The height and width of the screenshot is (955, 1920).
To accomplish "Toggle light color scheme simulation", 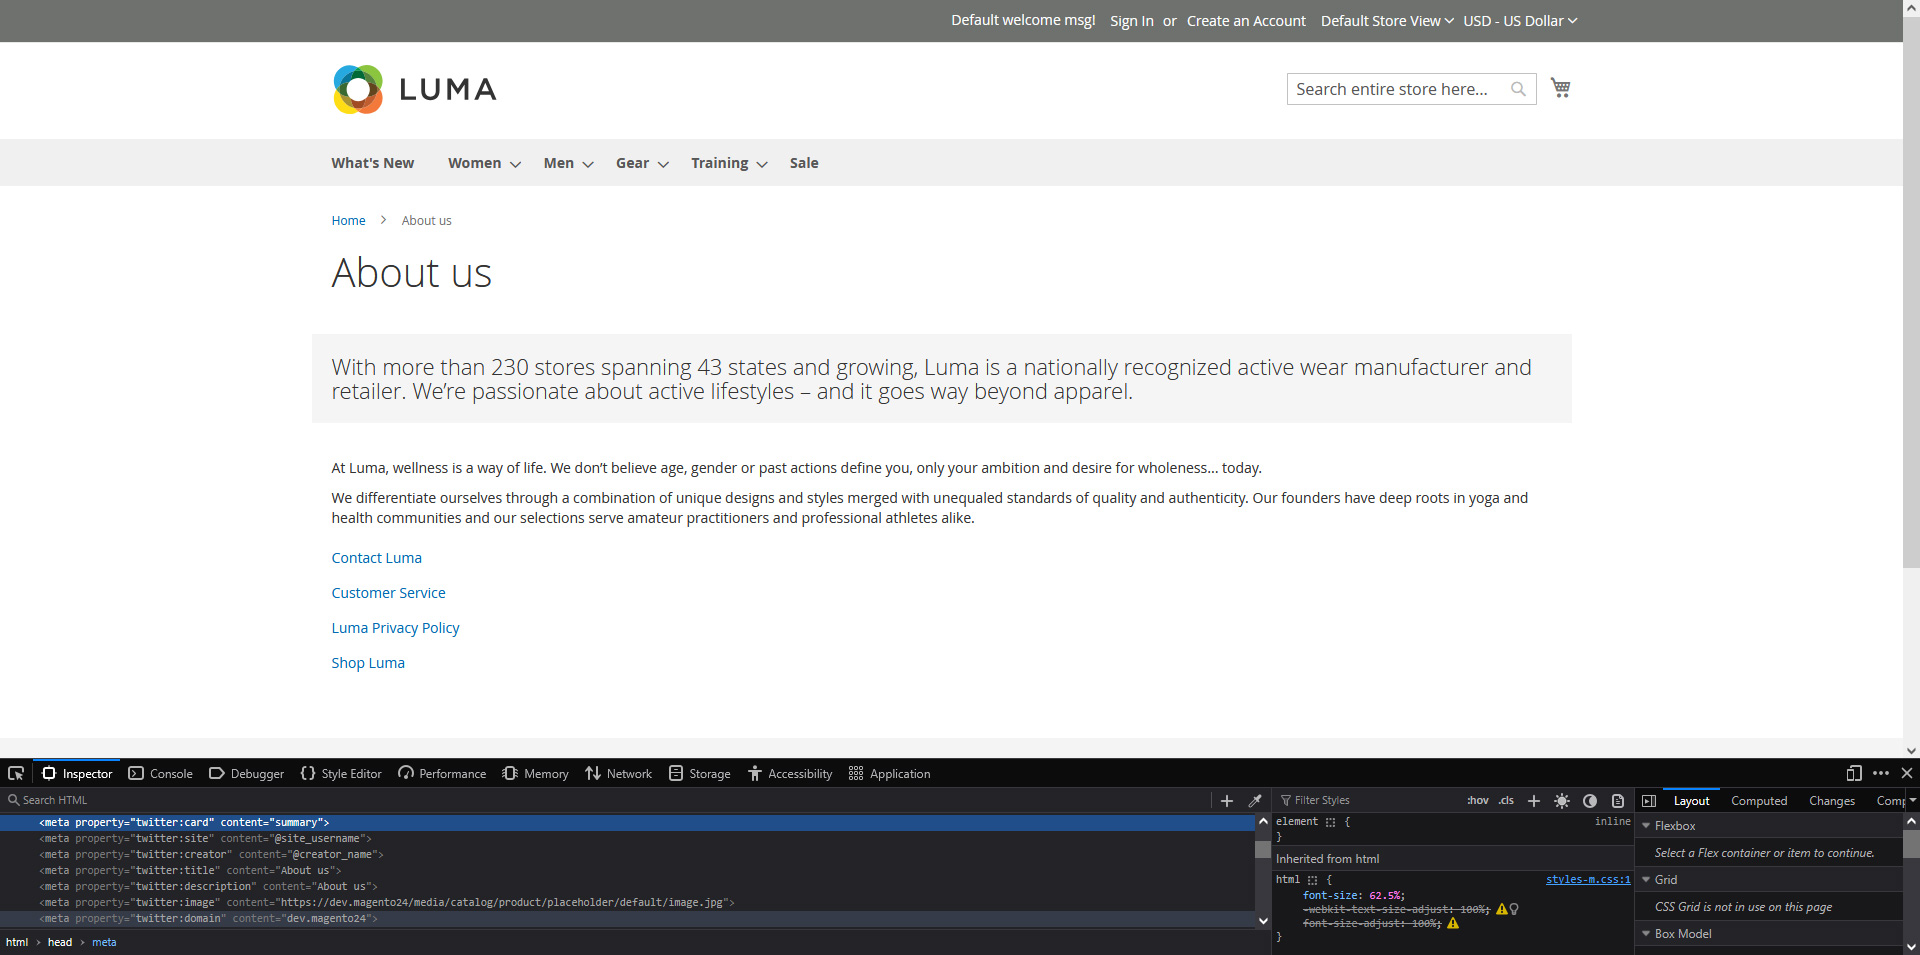I will pyautogui.click(x=1562, y=800).
